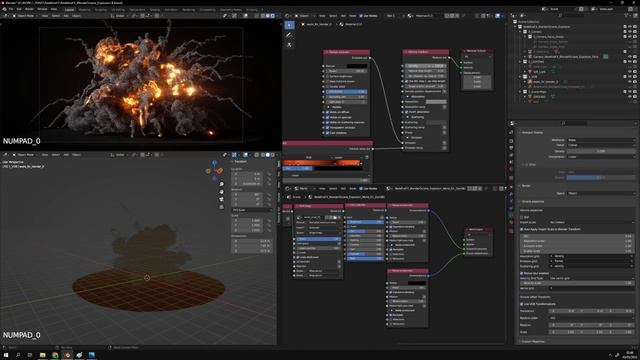Switch to the Compositing workspace tab
640x360 pixels.
click(x=207, y=9)
